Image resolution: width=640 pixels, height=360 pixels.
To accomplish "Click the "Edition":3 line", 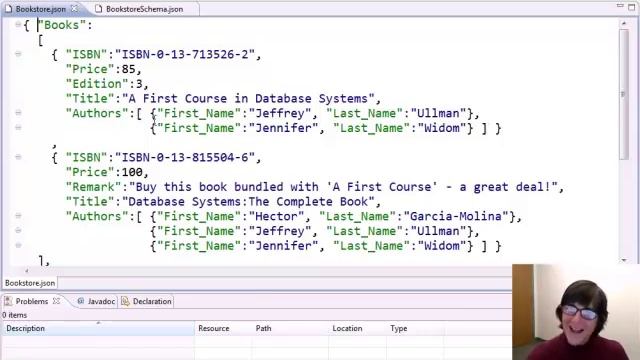I will coord(107,84).
